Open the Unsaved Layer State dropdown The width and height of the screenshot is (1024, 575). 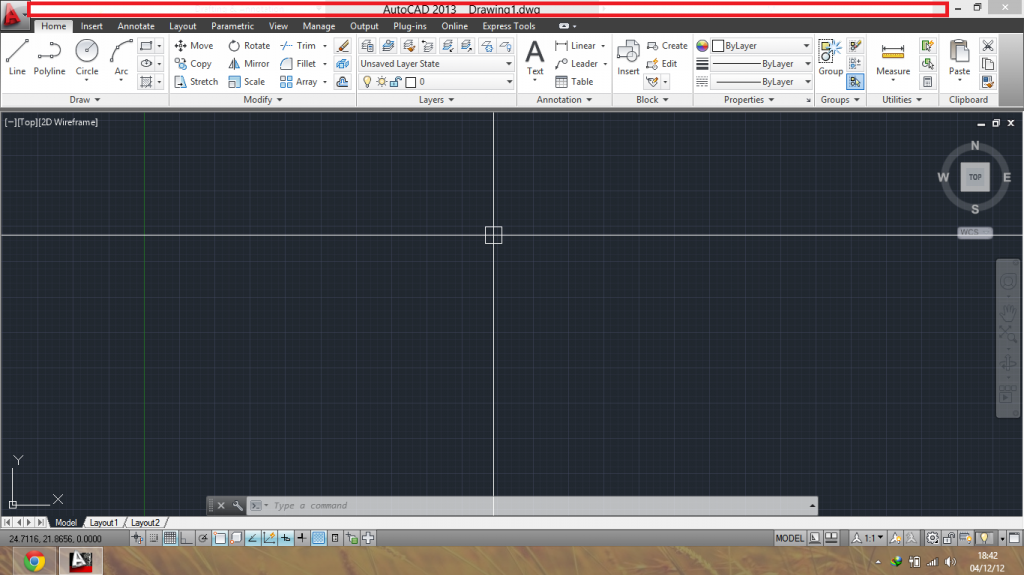pos(436,63)
